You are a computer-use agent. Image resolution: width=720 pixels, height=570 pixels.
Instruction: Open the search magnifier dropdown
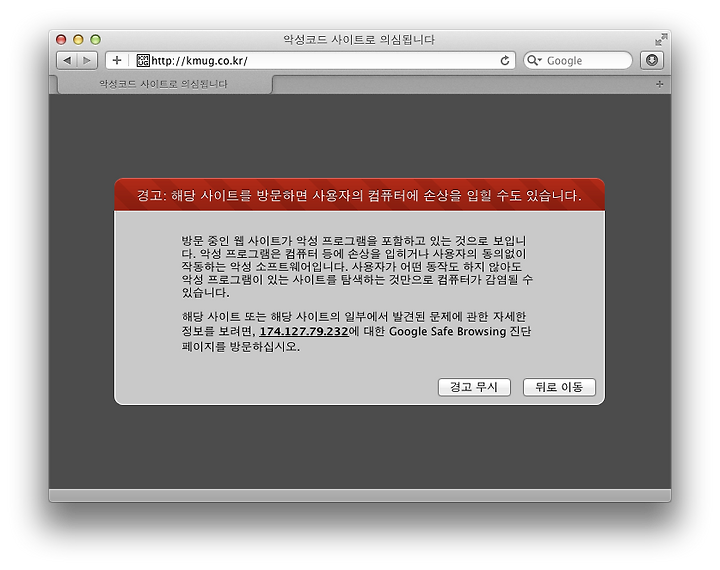tap(534, 61)
